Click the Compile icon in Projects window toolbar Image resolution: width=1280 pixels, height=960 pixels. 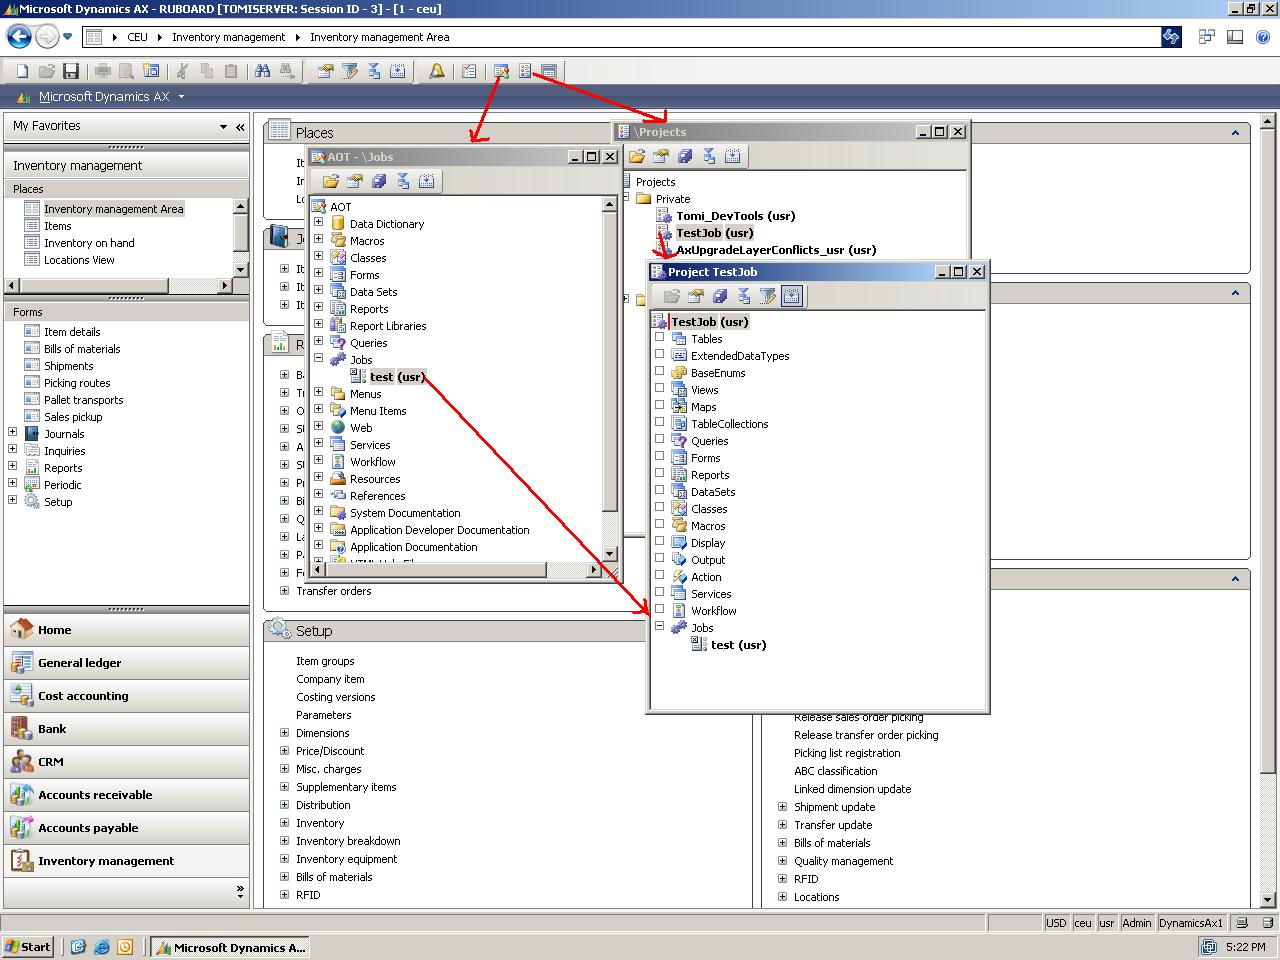coord(709,156)
